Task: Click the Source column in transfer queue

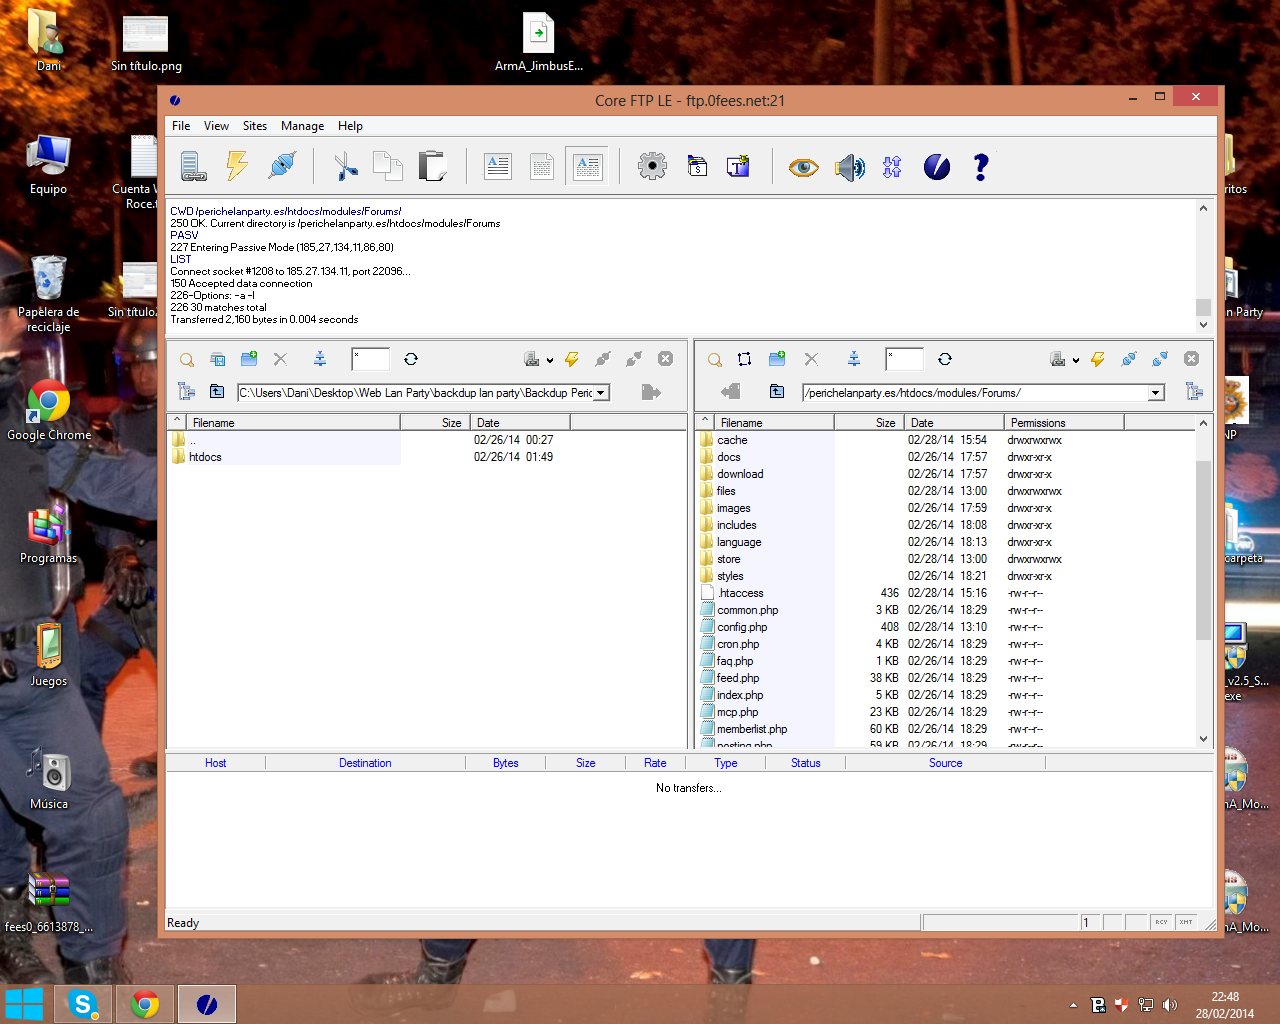Action: 945,763
